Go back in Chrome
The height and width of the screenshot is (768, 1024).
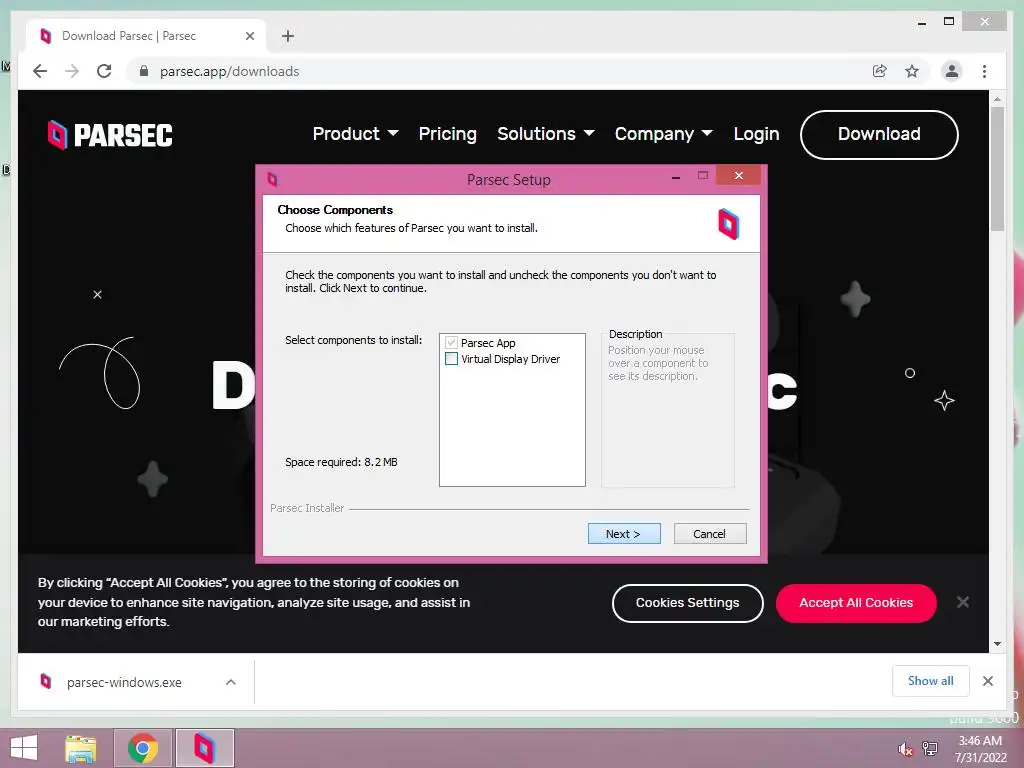pos(40,71)
